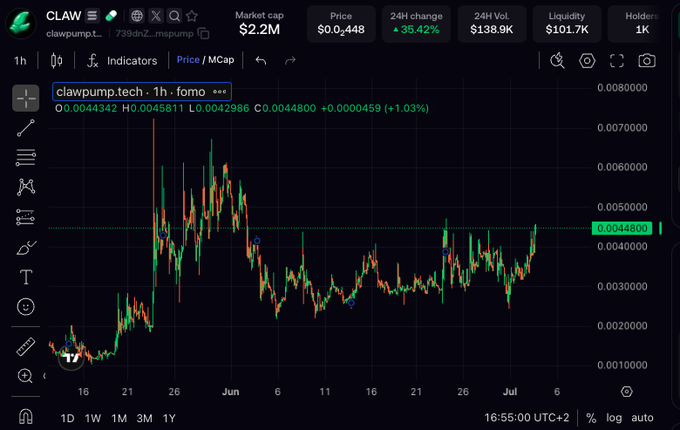The image size is (680, 430).
Task: Add CLAW to favorites with the star
Action: click(x=192, y=16)
